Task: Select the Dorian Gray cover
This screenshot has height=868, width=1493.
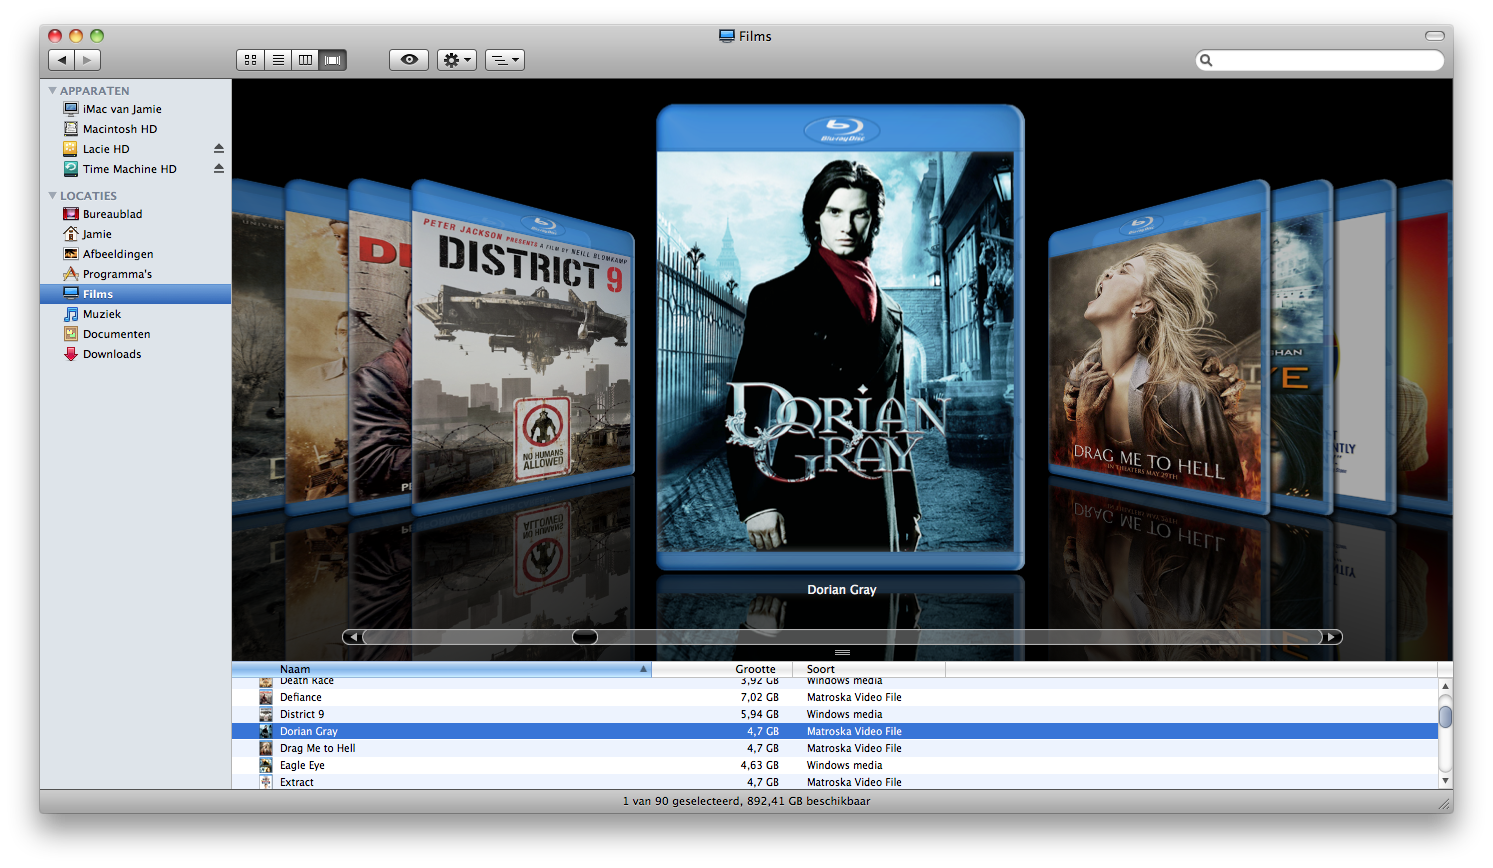Action: [x=840, y=338]
